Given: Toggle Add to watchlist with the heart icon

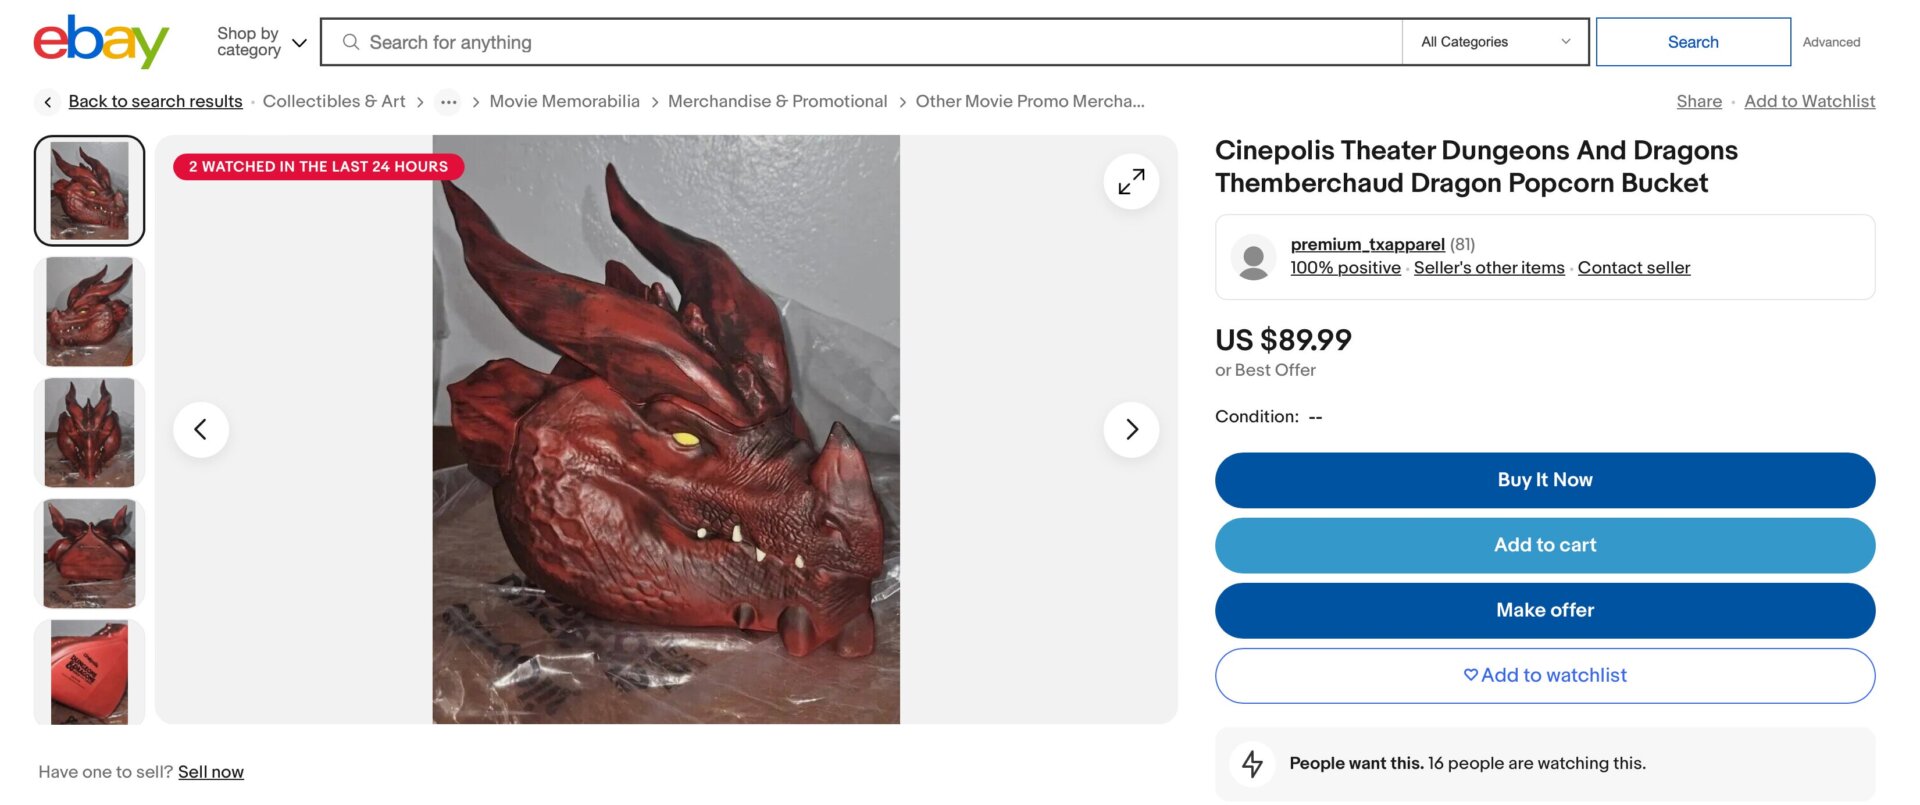Looking at the screenshot, I should pos(1470,675).
